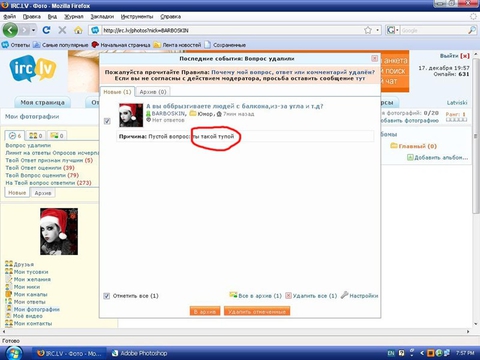Switch to the Архив (0) tab in dialog
Viewport: 480px width, 360px height.
pos(153,92)
